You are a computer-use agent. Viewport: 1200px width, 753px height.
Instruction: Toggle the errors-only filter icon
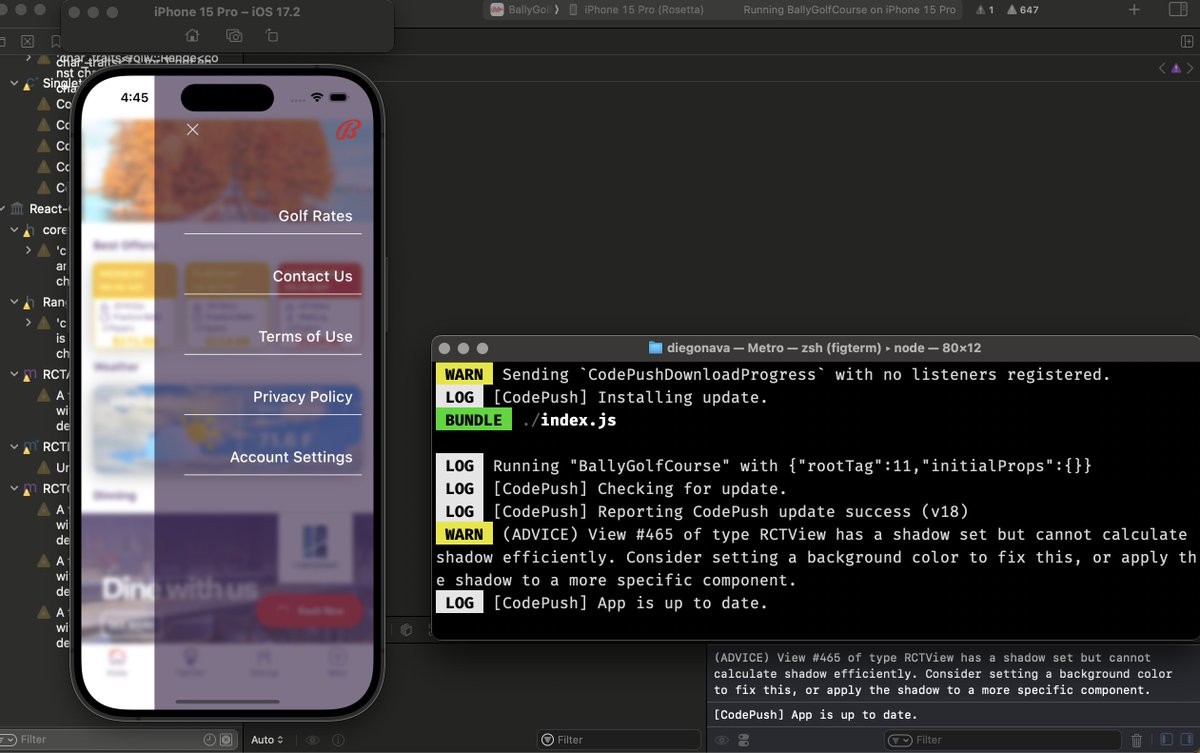225,740
